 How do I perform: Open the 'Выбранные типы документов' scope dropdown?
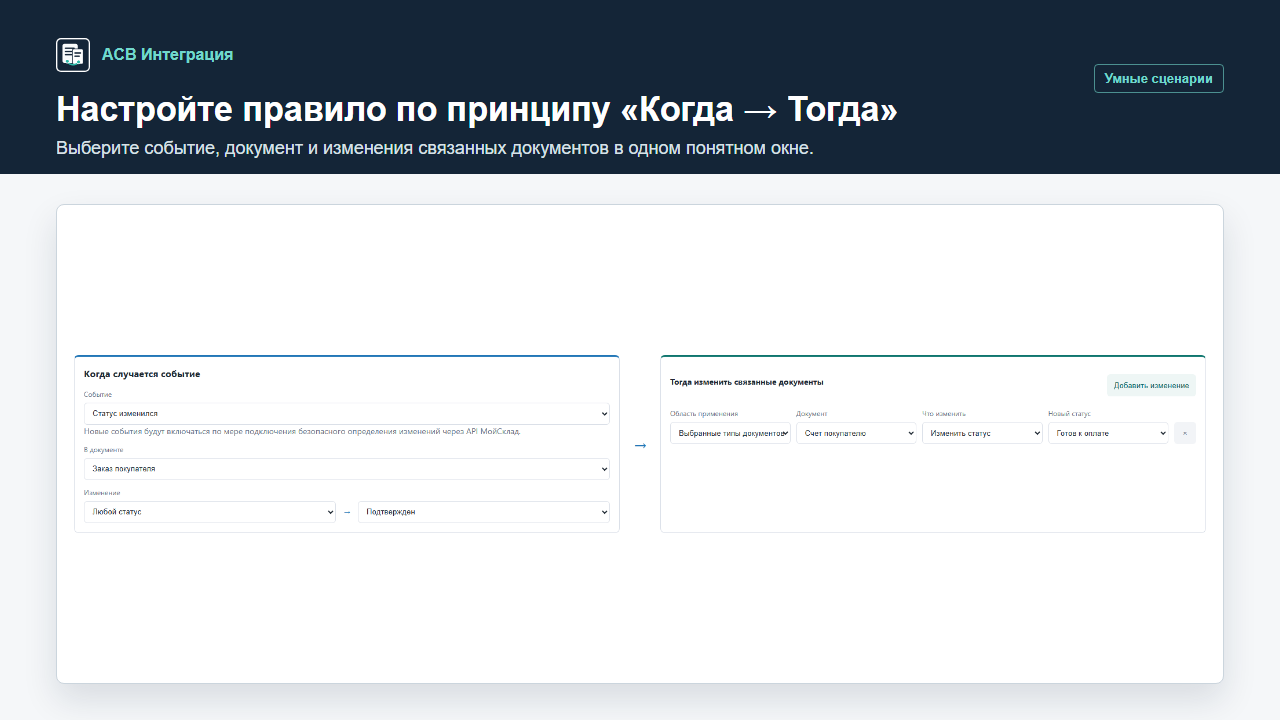click(730, 433)
